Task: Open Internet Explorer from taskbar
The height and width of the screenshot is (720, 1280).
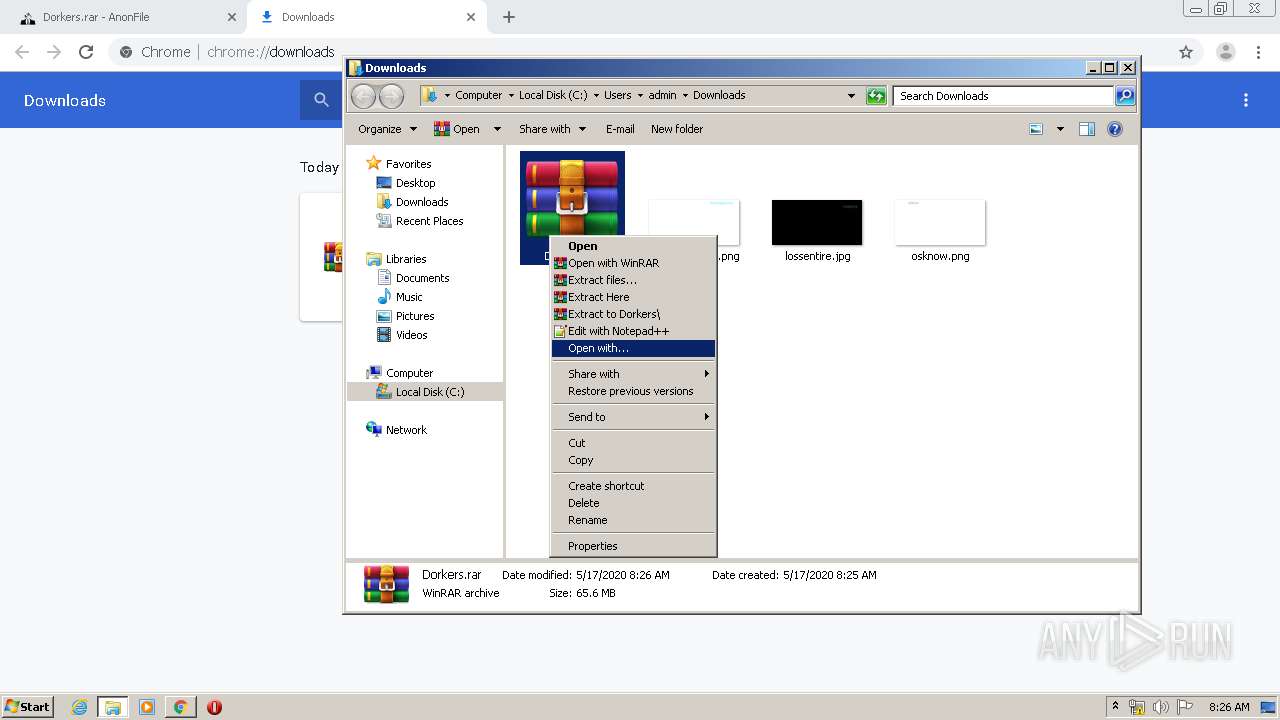Action: [80, 707]
